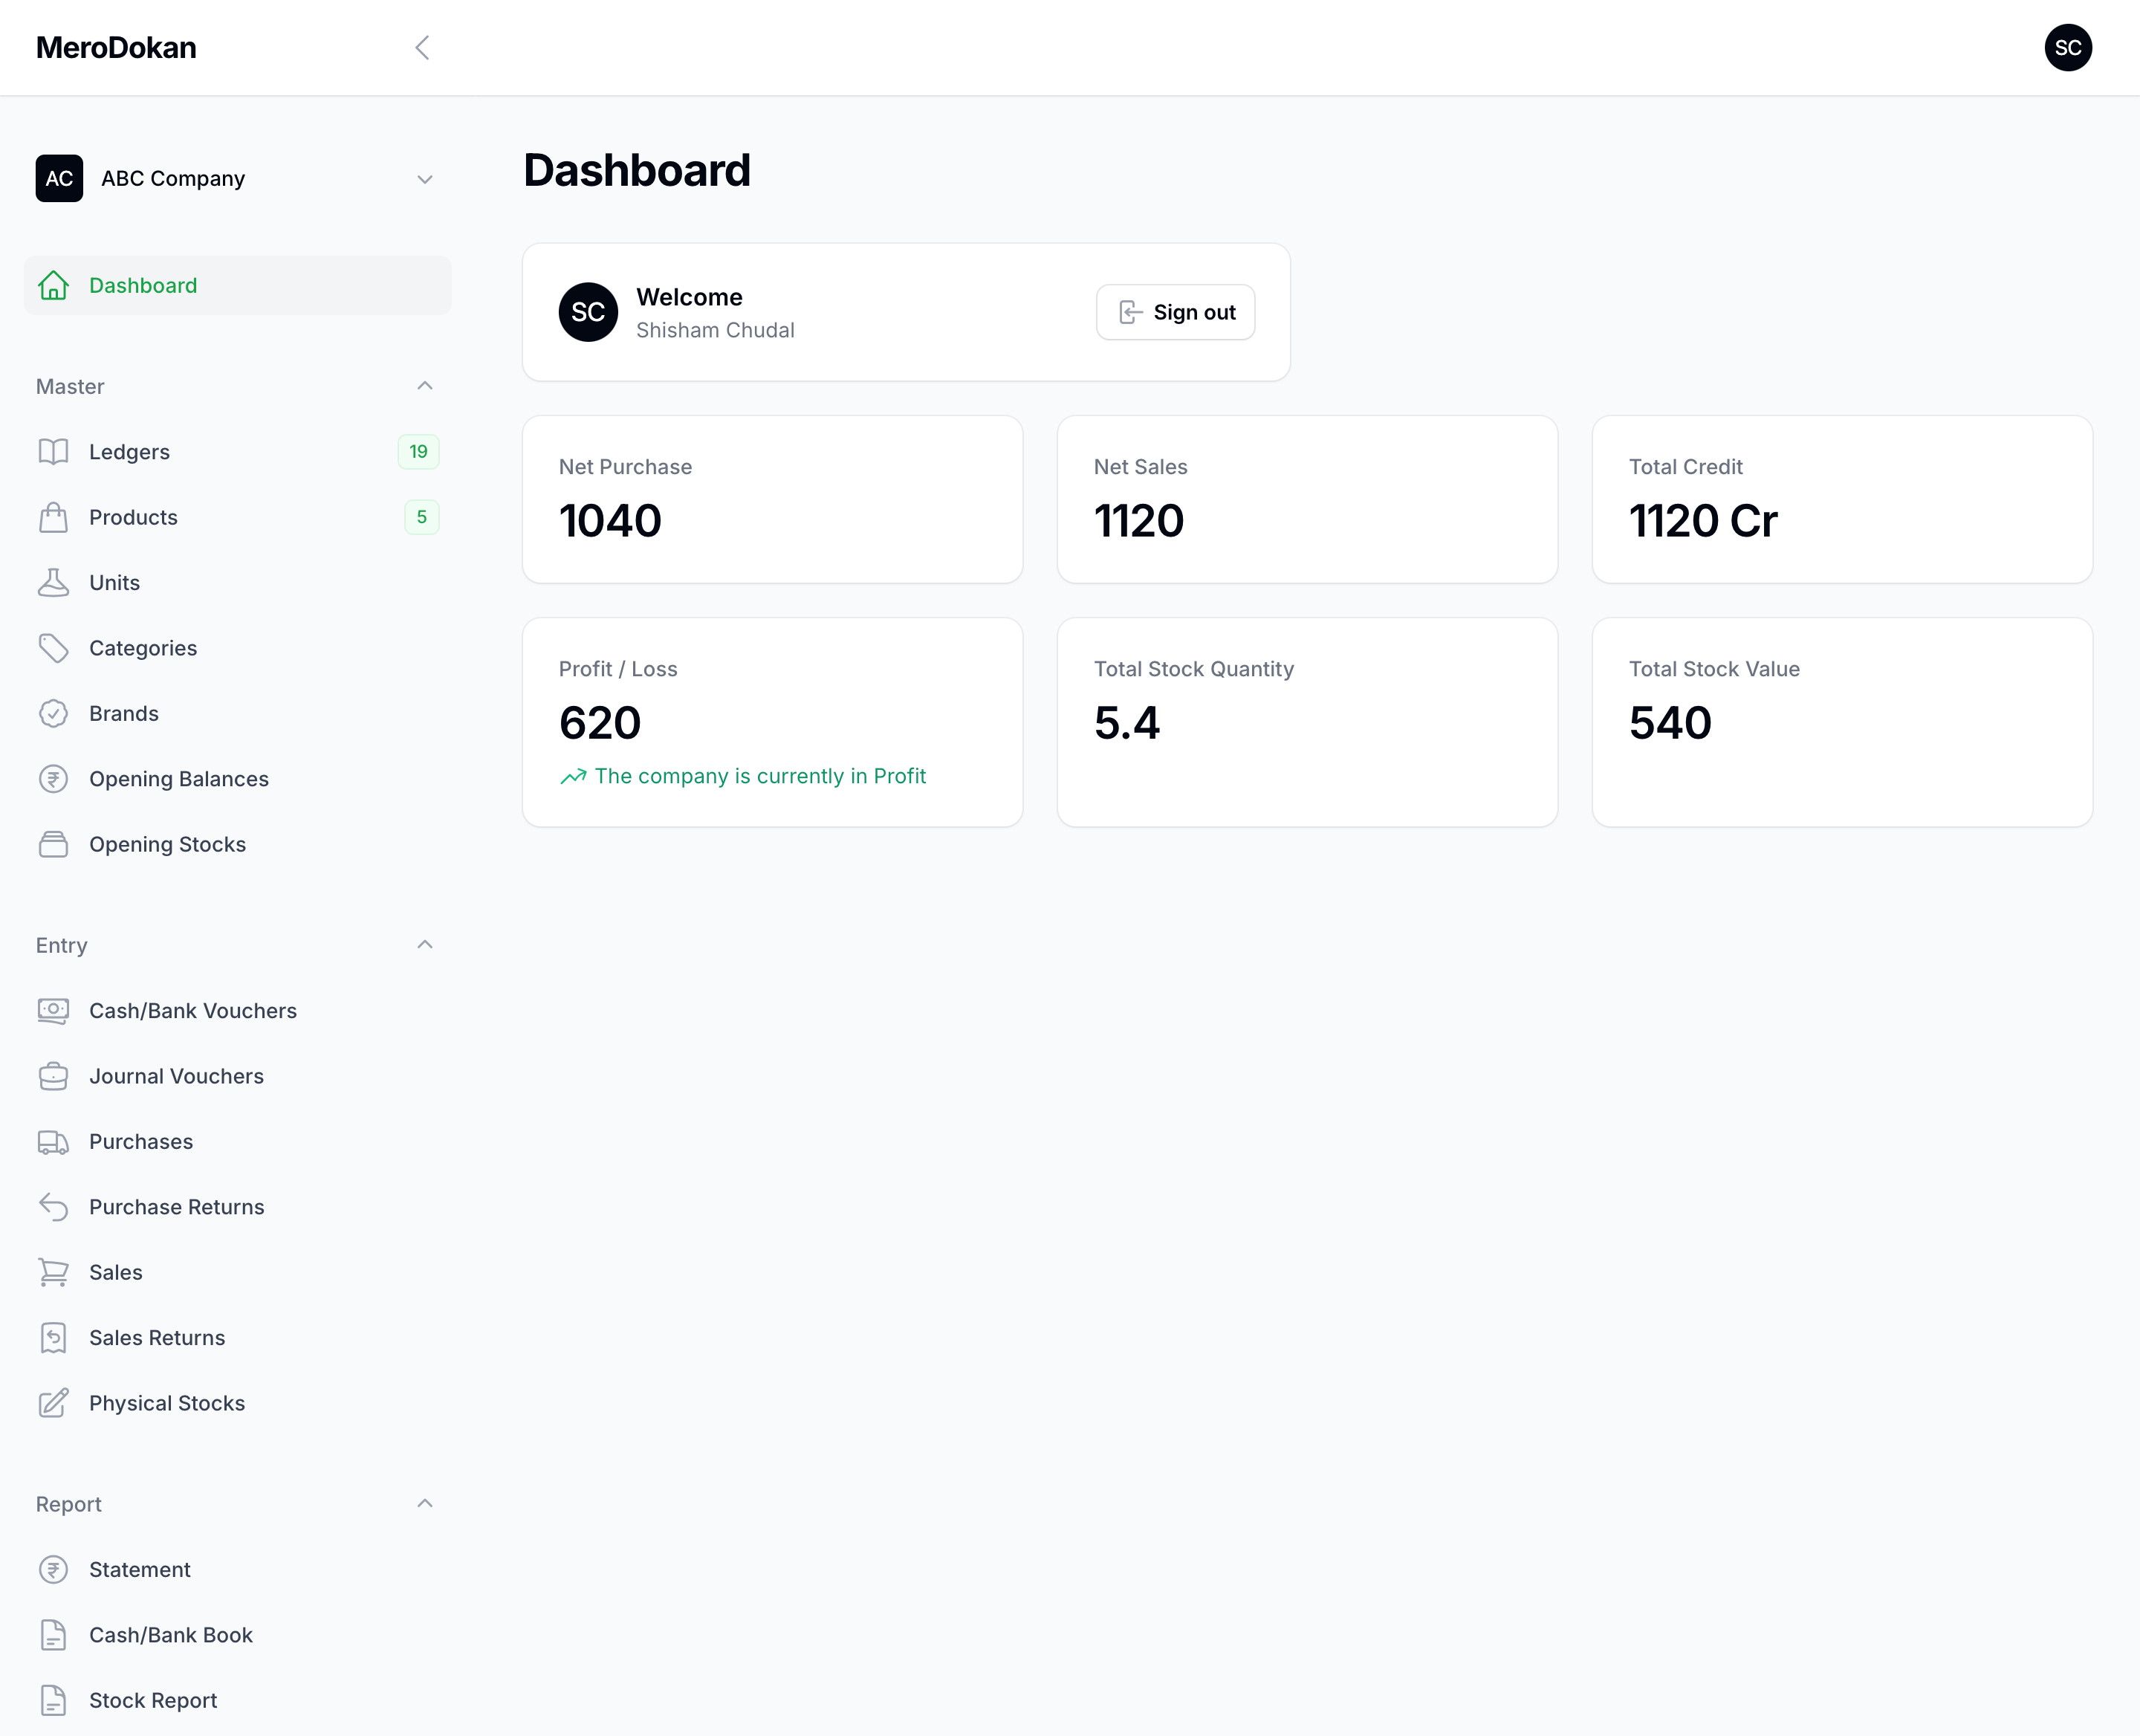2140x1736 pixels.
Task: Select the Units flask icon
Action: [x=54, y=582]
